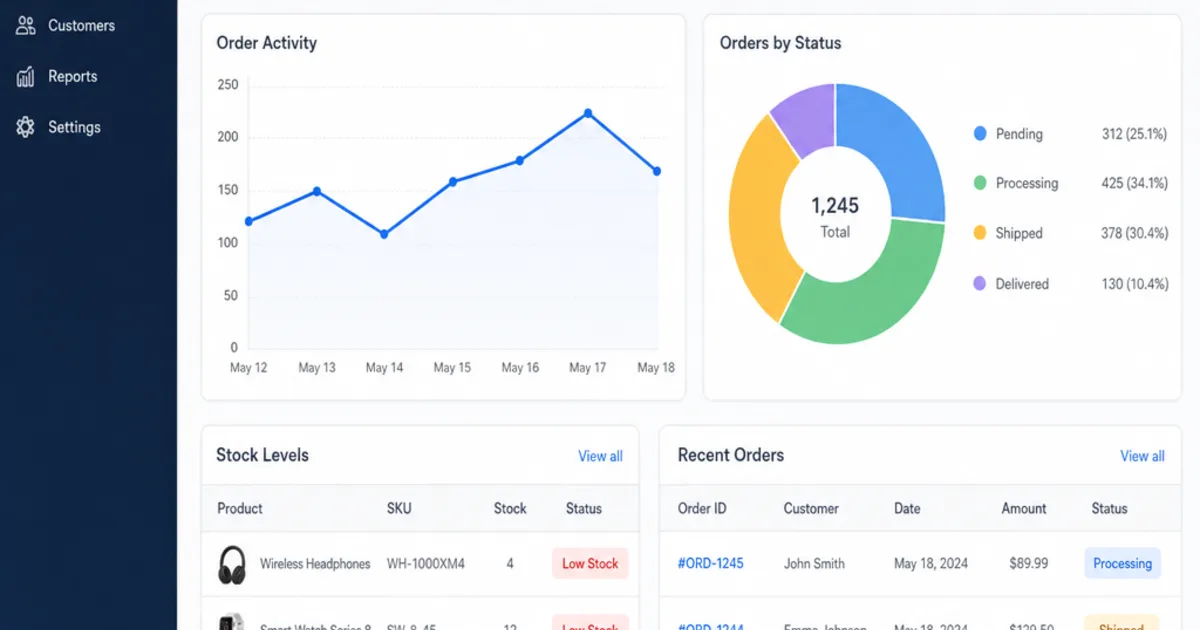1200x630 pixels.
Task: Click the Low Stock badge for Wireless Headphones
Action: 590,563
